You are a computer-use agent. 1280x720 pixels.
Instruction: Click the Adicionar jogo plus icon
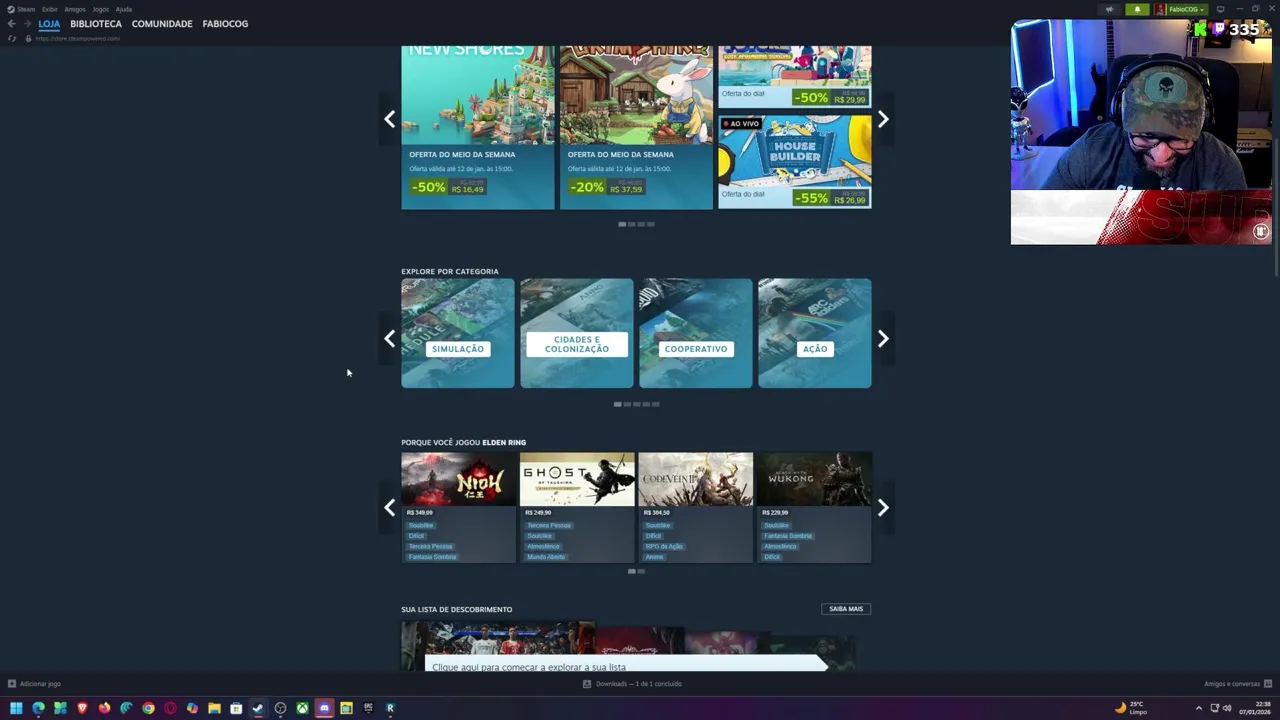(12, 684)
